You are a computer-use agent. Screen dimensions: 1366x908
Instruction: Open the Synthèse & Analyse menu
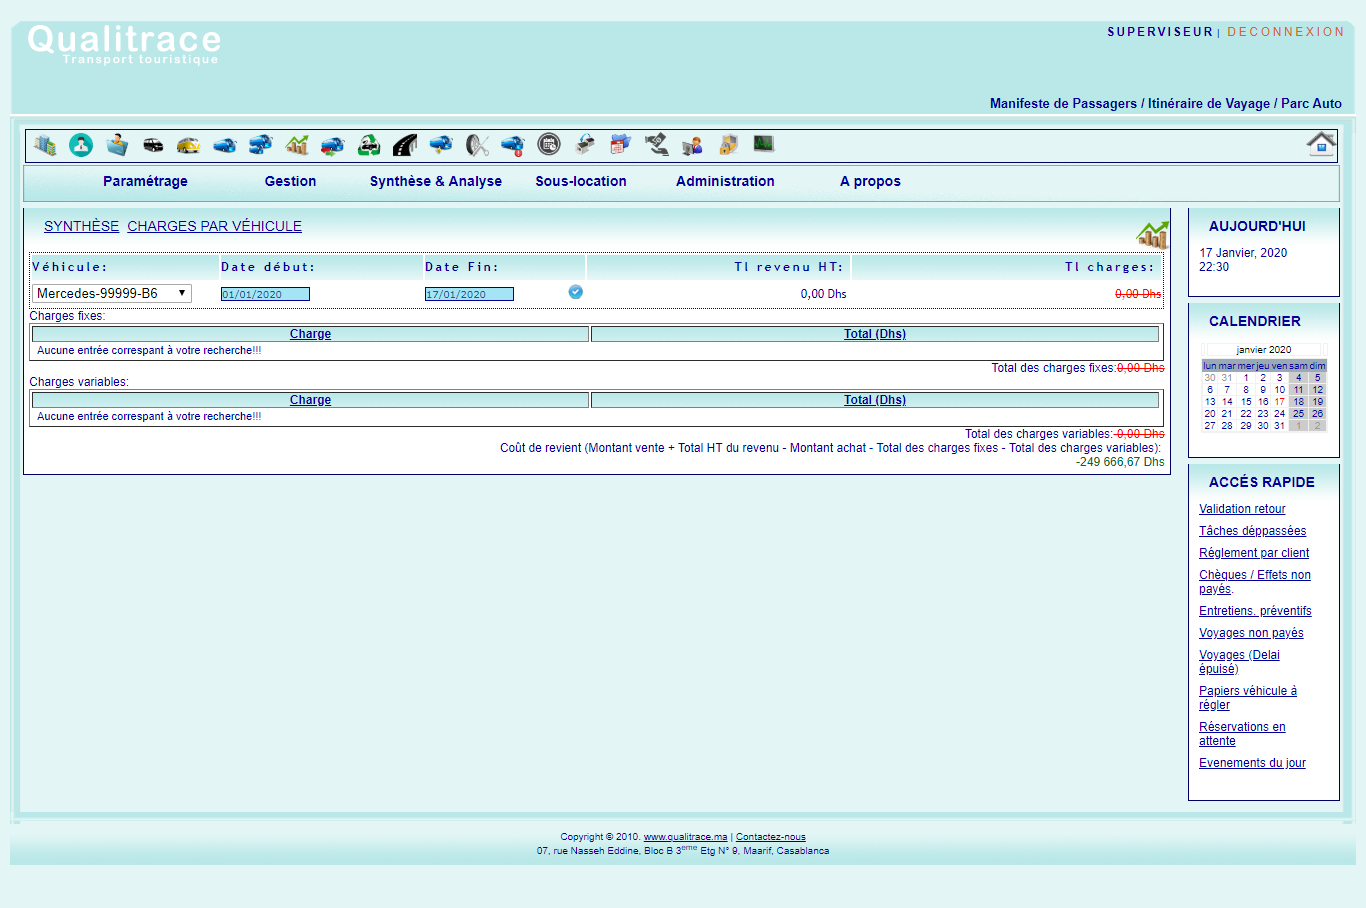pos(436,181)
